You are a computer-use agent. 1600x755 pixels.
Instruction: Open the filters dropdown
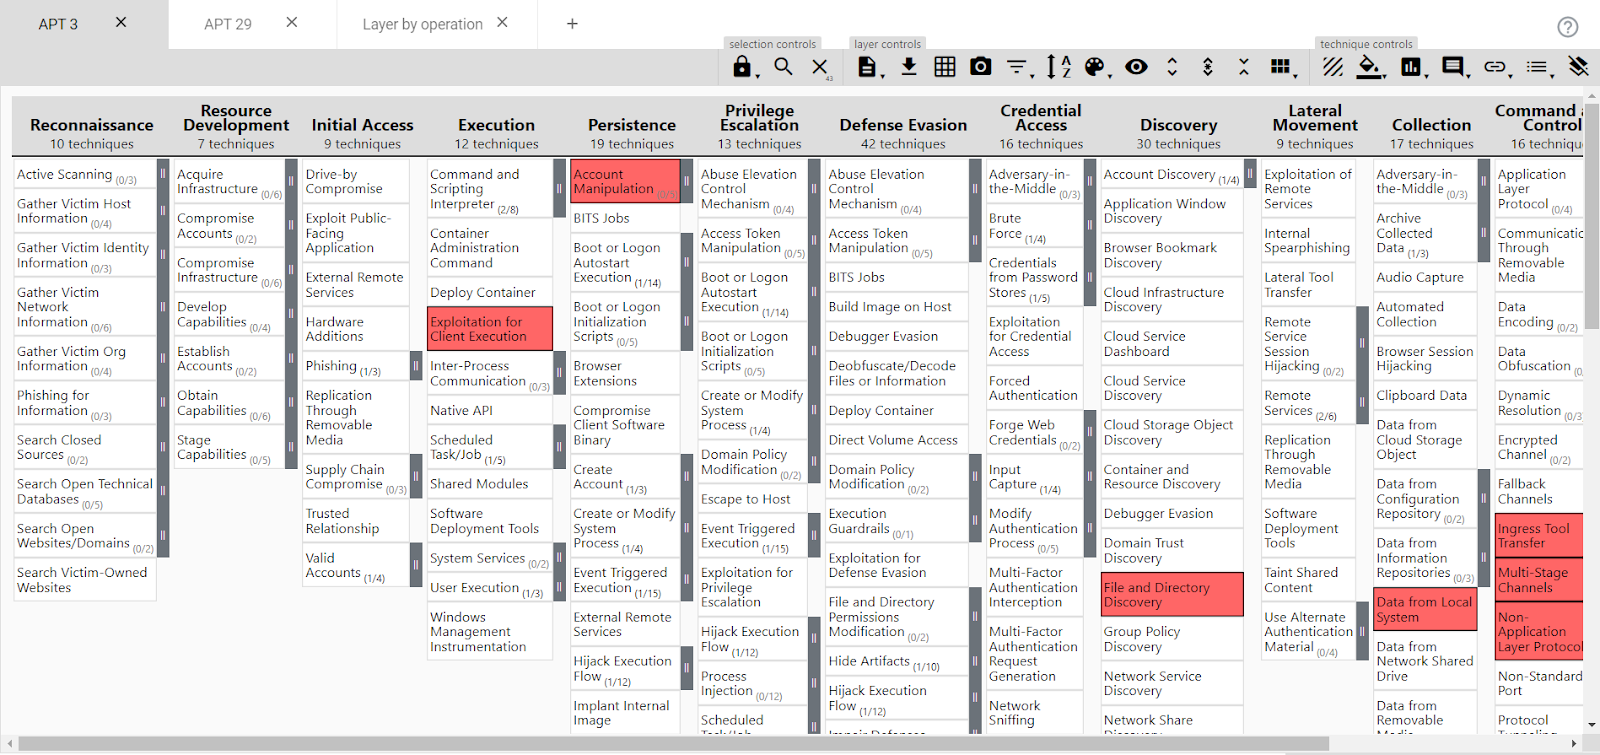(1017, 67)
